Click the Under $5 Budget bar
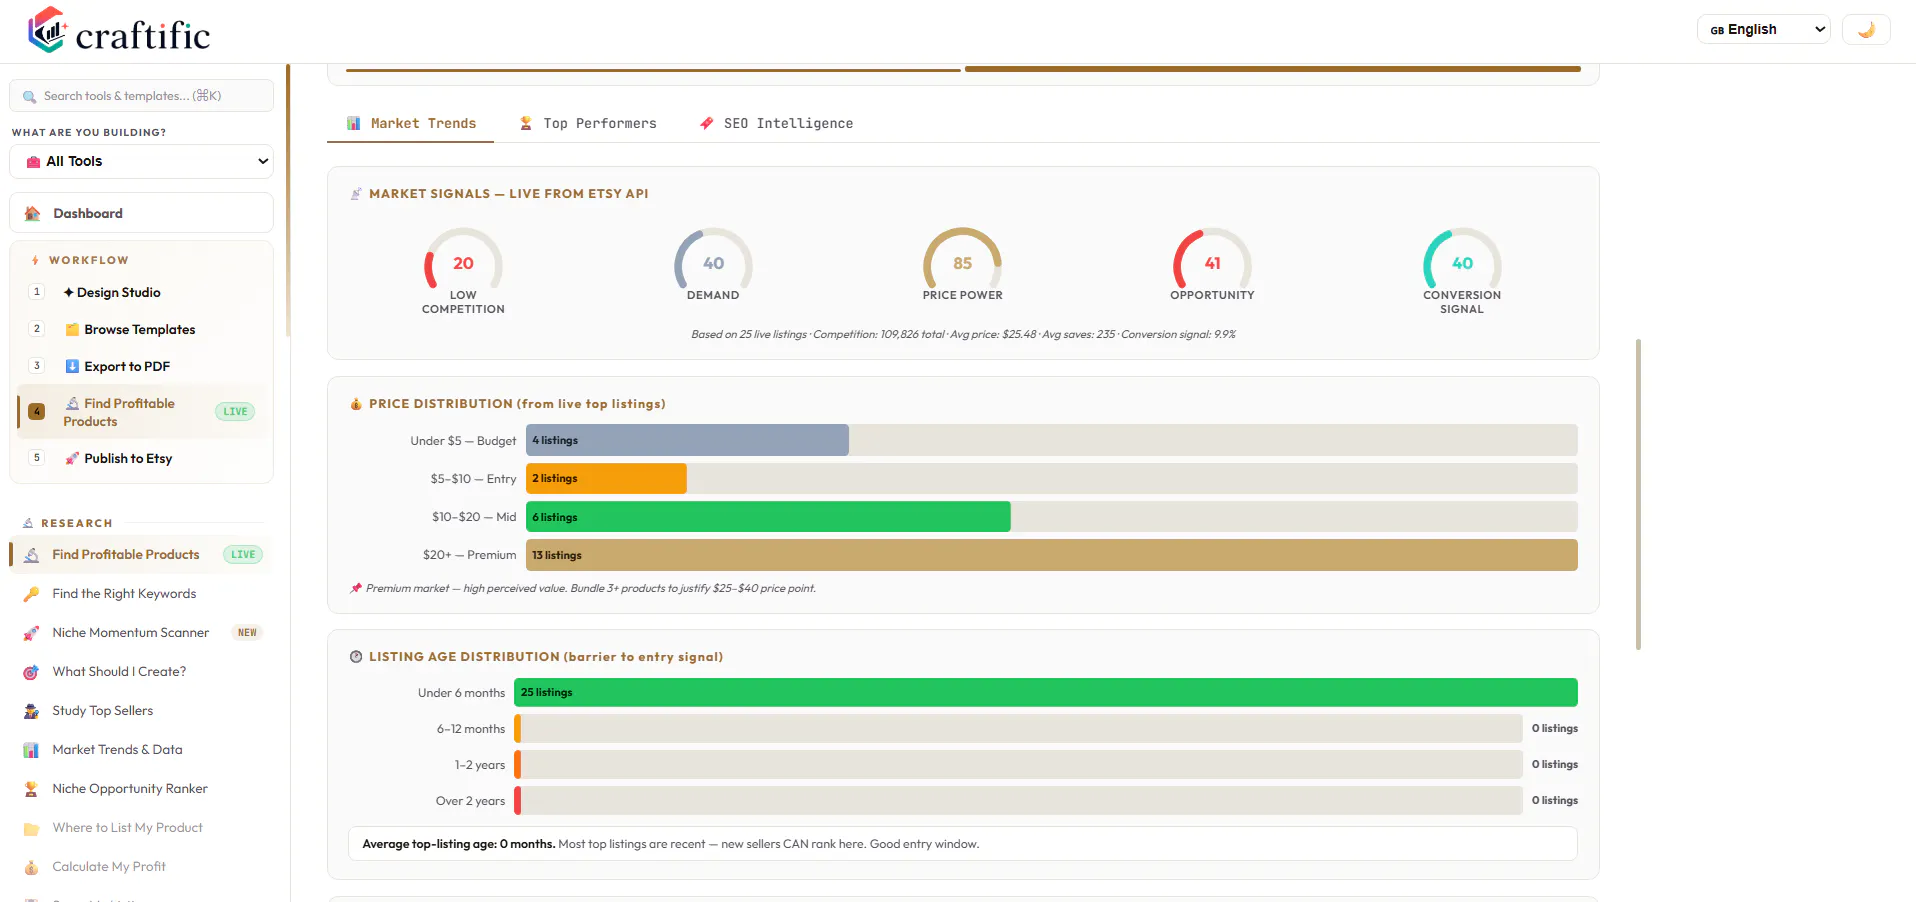Viewport: 1916px width, 902px height. click(687, 440)
